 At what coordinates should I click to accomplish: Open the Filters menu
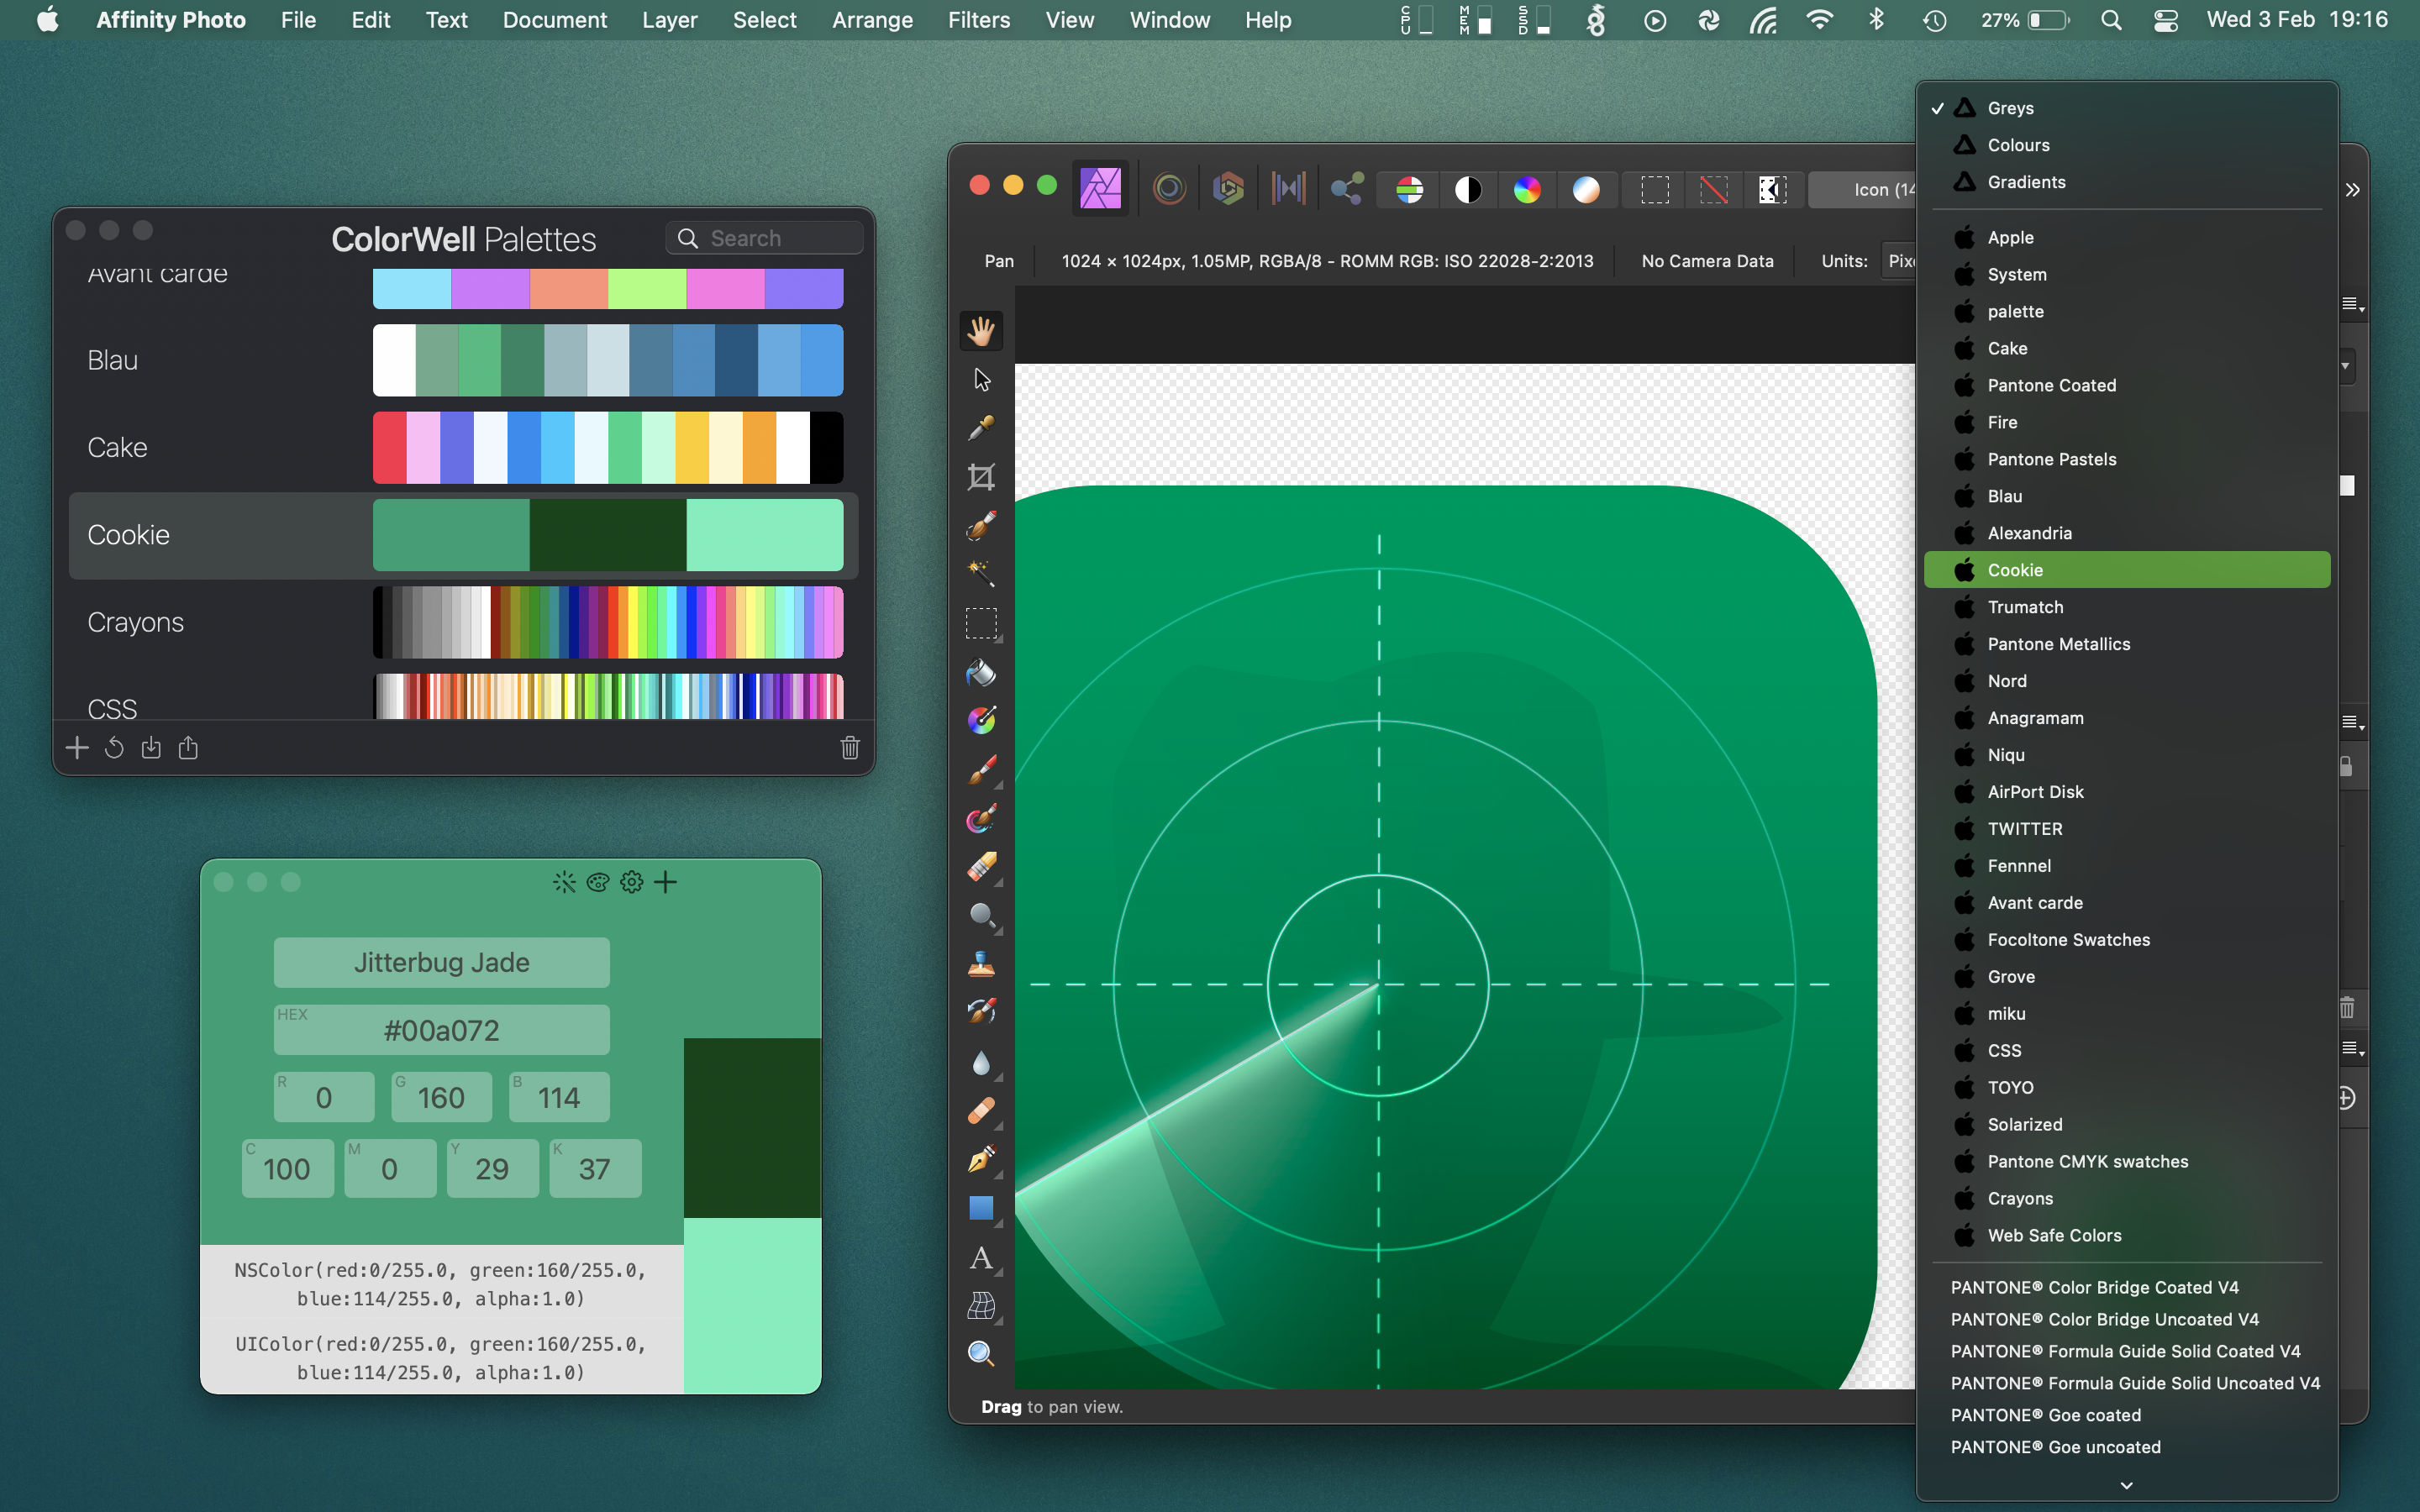[978, 20]
